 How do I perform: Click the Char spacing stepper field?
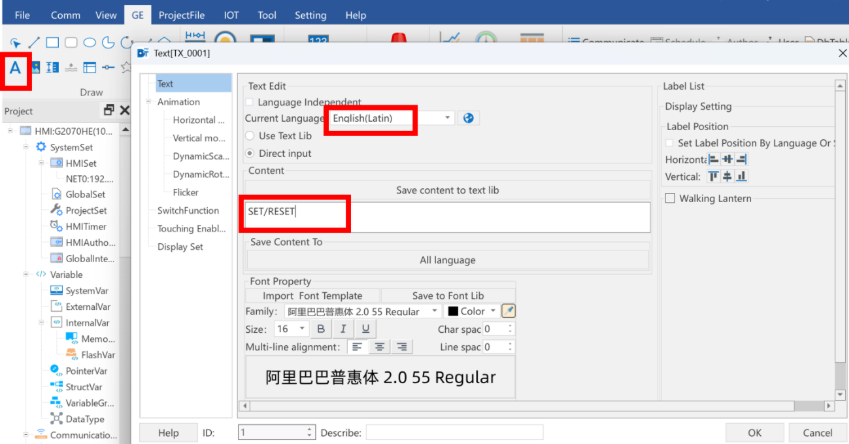[x=498, y=329]
